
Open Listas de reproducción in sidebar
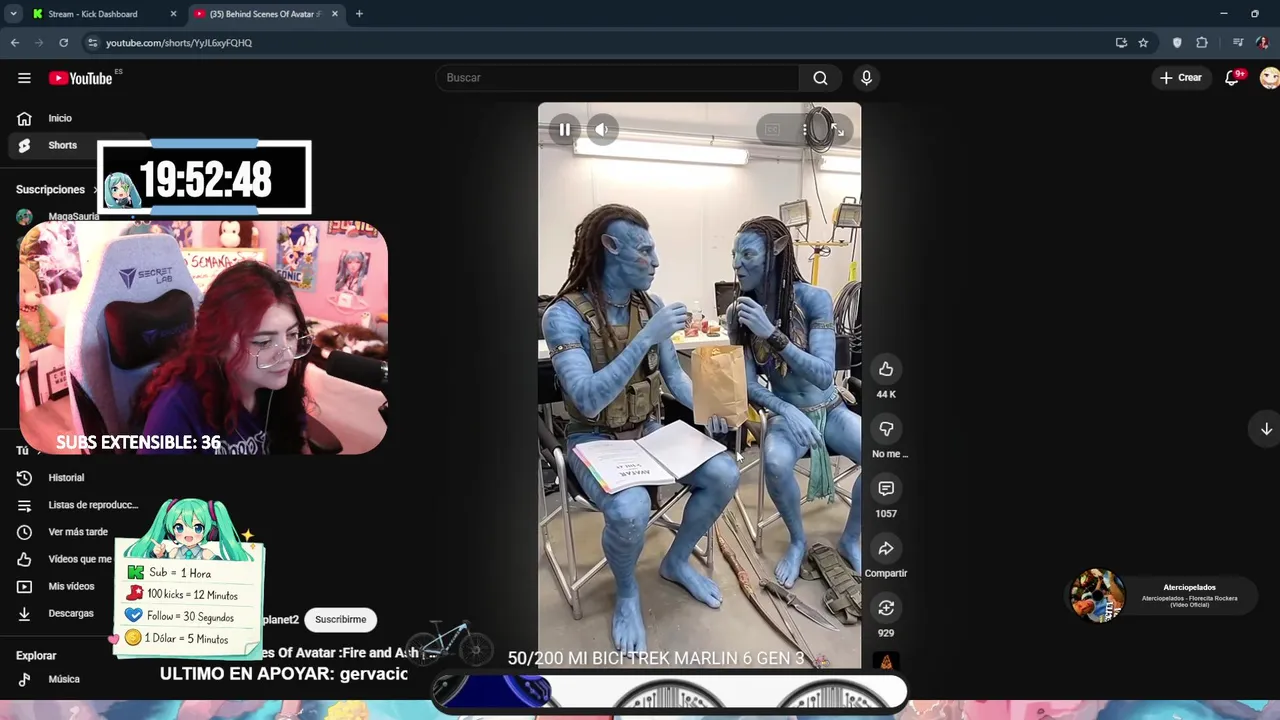[x=76, y=505]
